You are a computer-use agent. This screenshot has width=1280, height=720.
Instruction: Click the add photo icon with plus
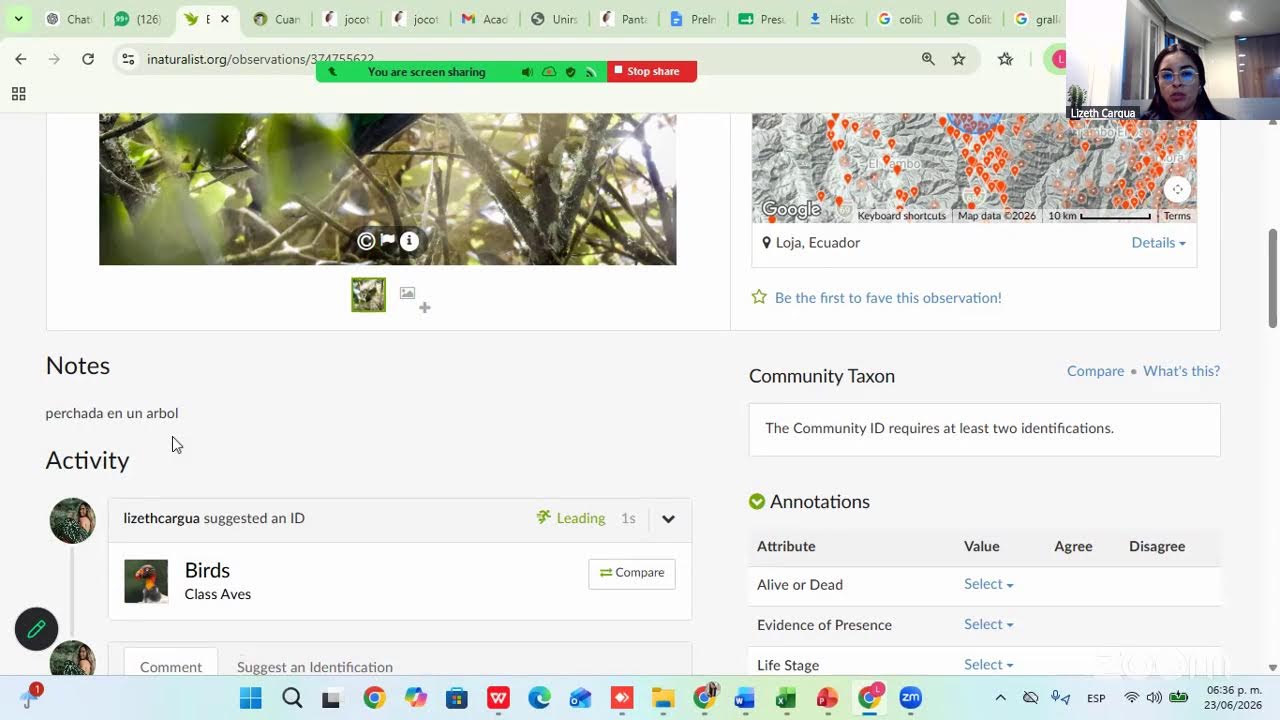415,298
